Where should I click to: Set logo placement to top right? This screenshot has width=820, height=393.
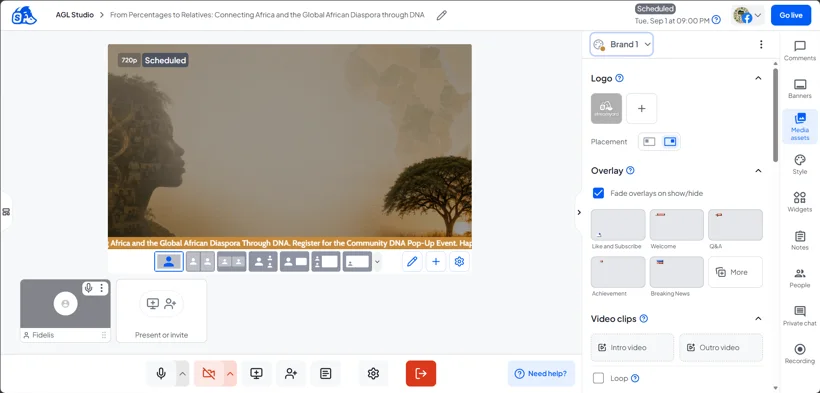tap(669, 142)
